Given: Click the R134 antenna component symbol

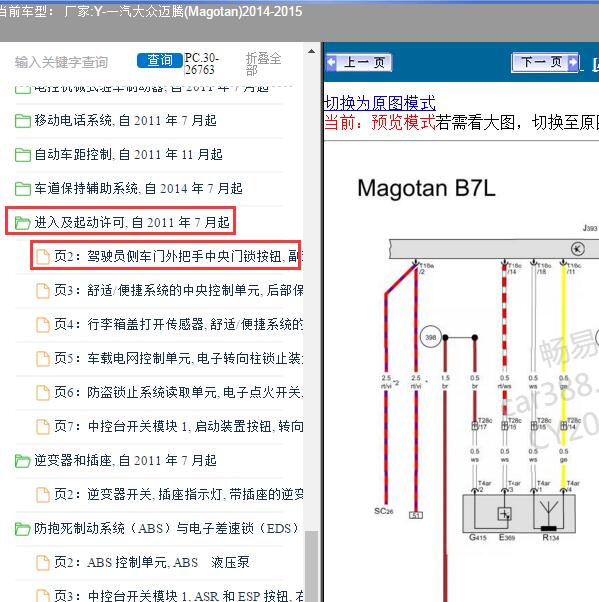Looking at the screenshot, I should (x=548, y=514).
